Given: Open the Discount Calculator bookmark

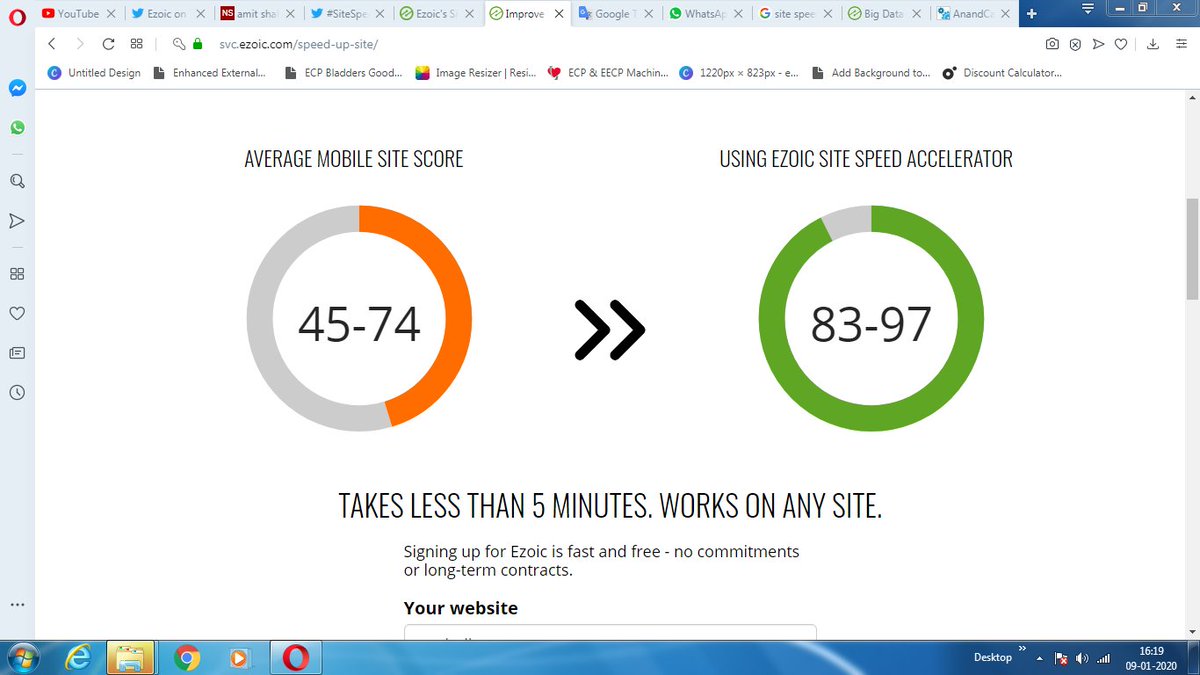Looking at the screenshot, I should click(x=1000, y=72).
